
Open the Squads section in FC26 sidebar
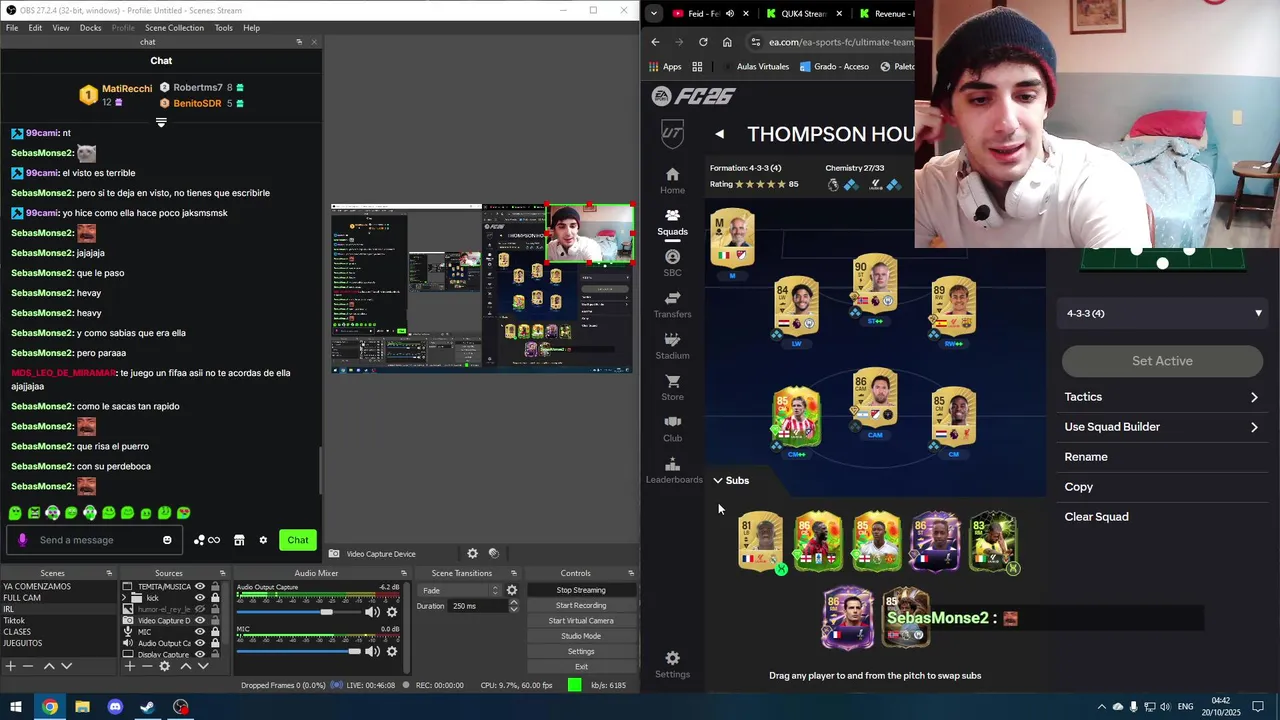pyautogui.click(x=672, y=222)
